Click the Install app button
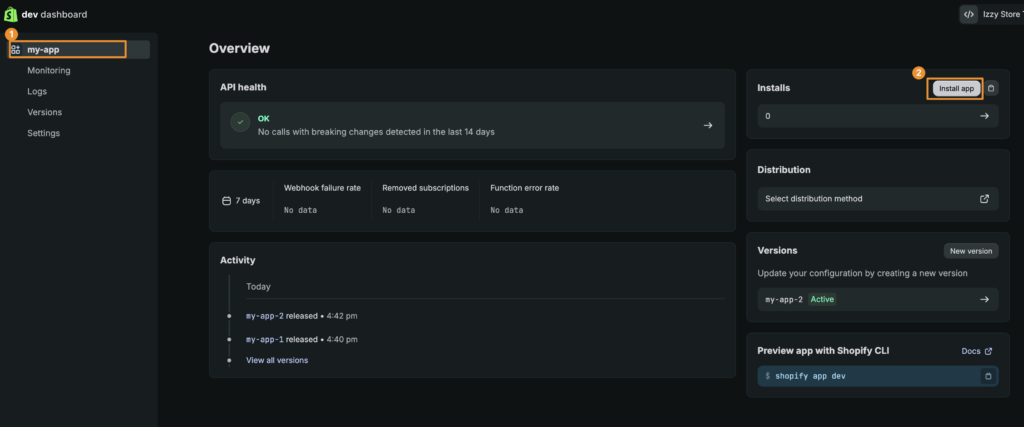The height and width of the screenshot is (427, 1024). point(956,88)
